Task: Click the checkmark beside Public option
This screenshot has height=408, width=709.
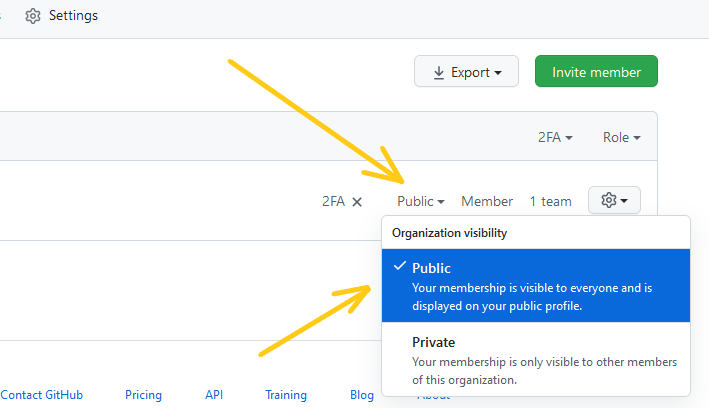Action: point(400,267)
